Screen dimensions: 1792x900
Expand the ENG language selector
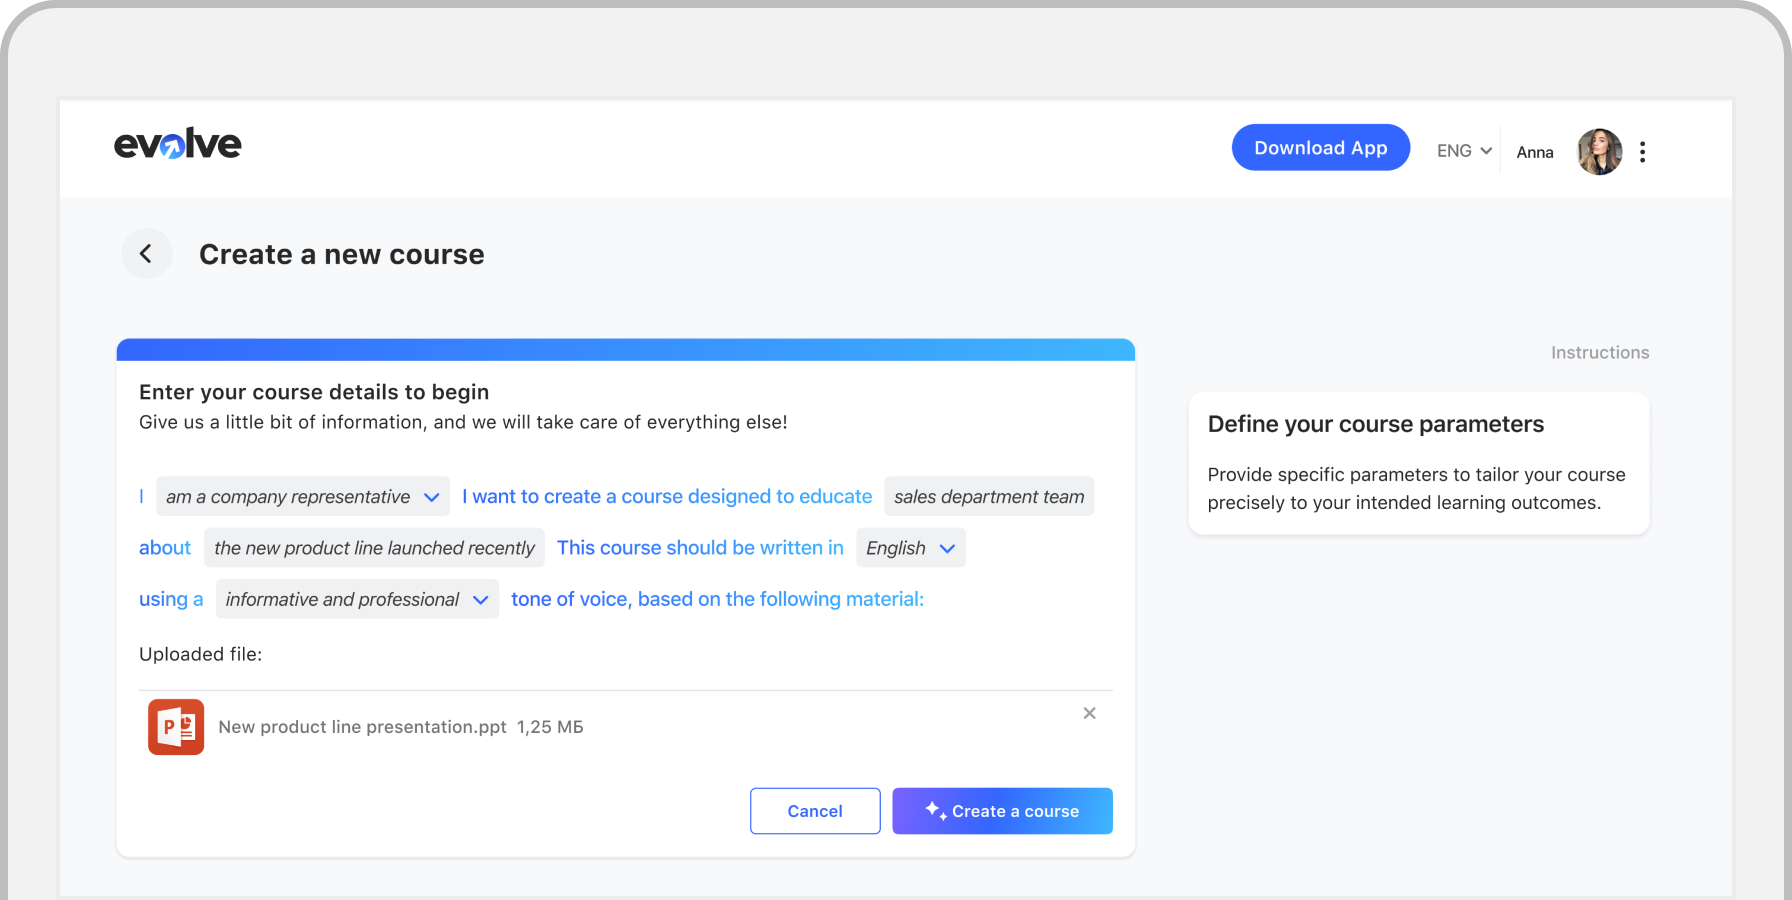pos(1464,151)
